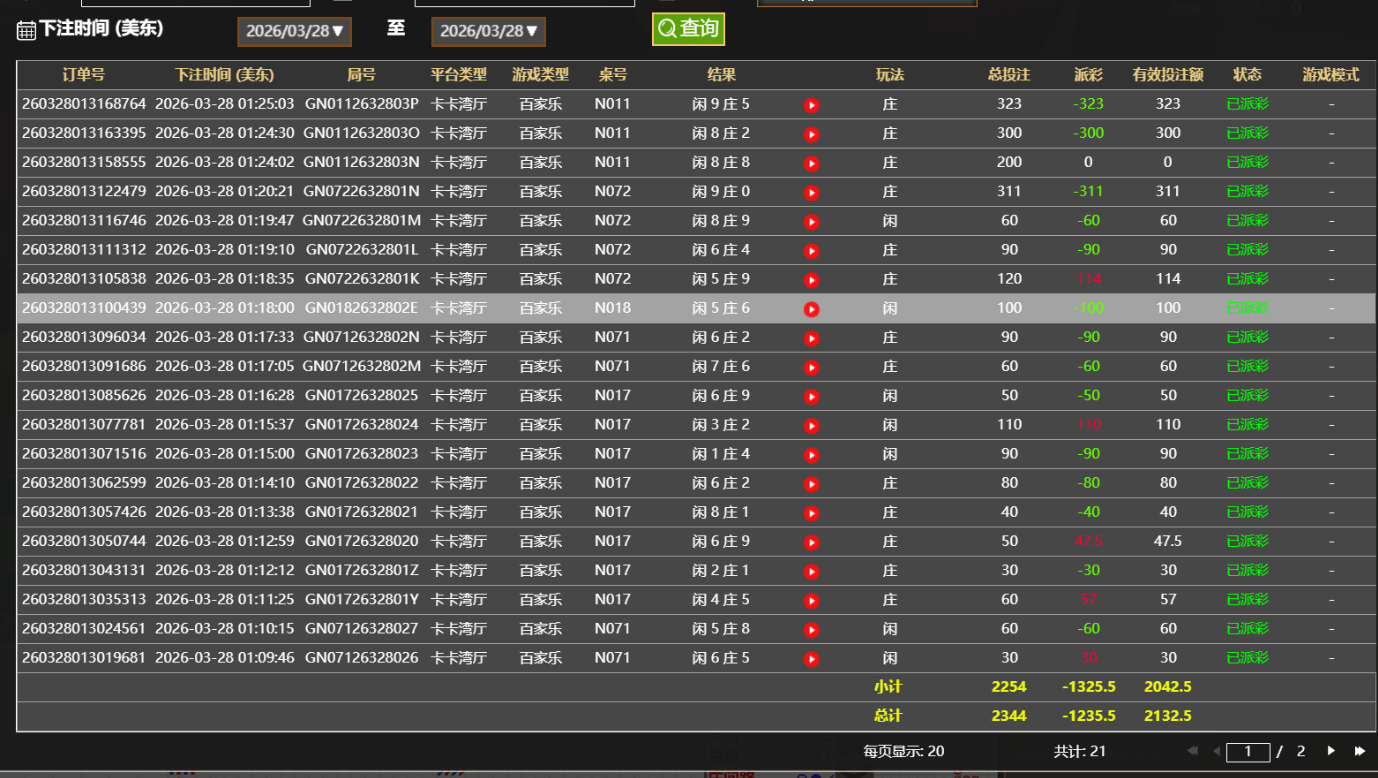
Task: Open replay video for round GN0182632802E
Action: coord(811,309)
